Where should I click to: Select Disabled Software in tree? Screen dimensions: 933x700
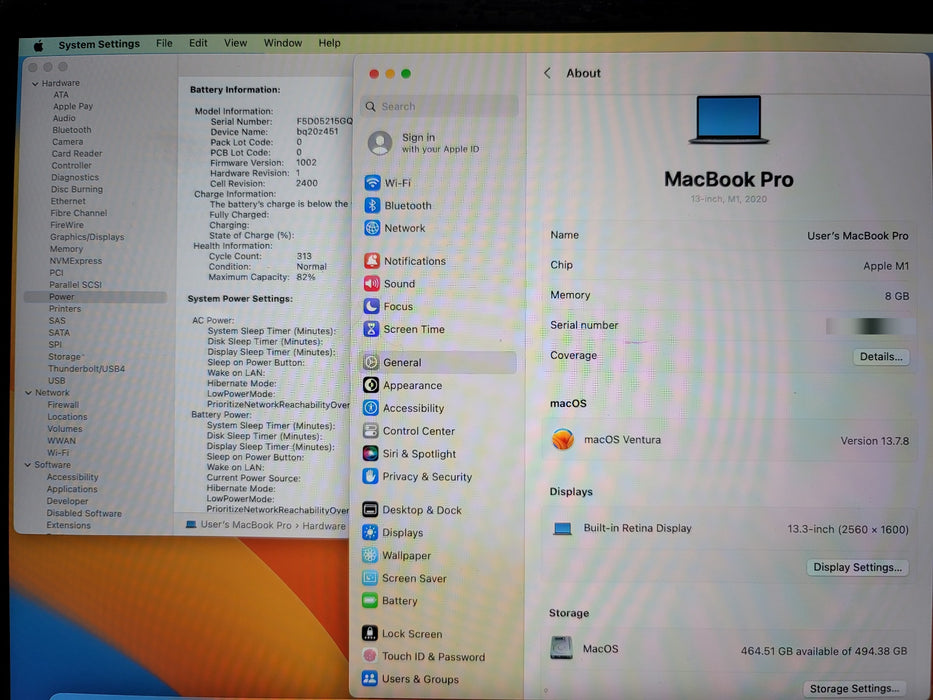tap(84, 513)
